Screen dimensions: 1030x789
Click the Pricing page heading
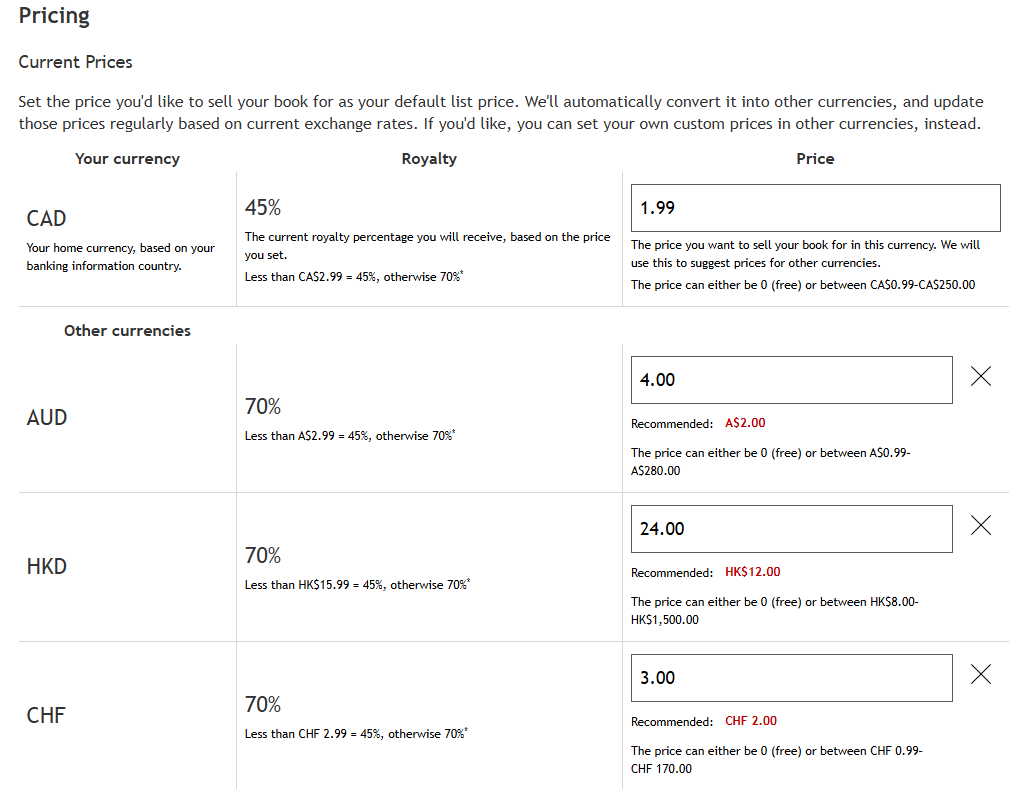(54, 16)
